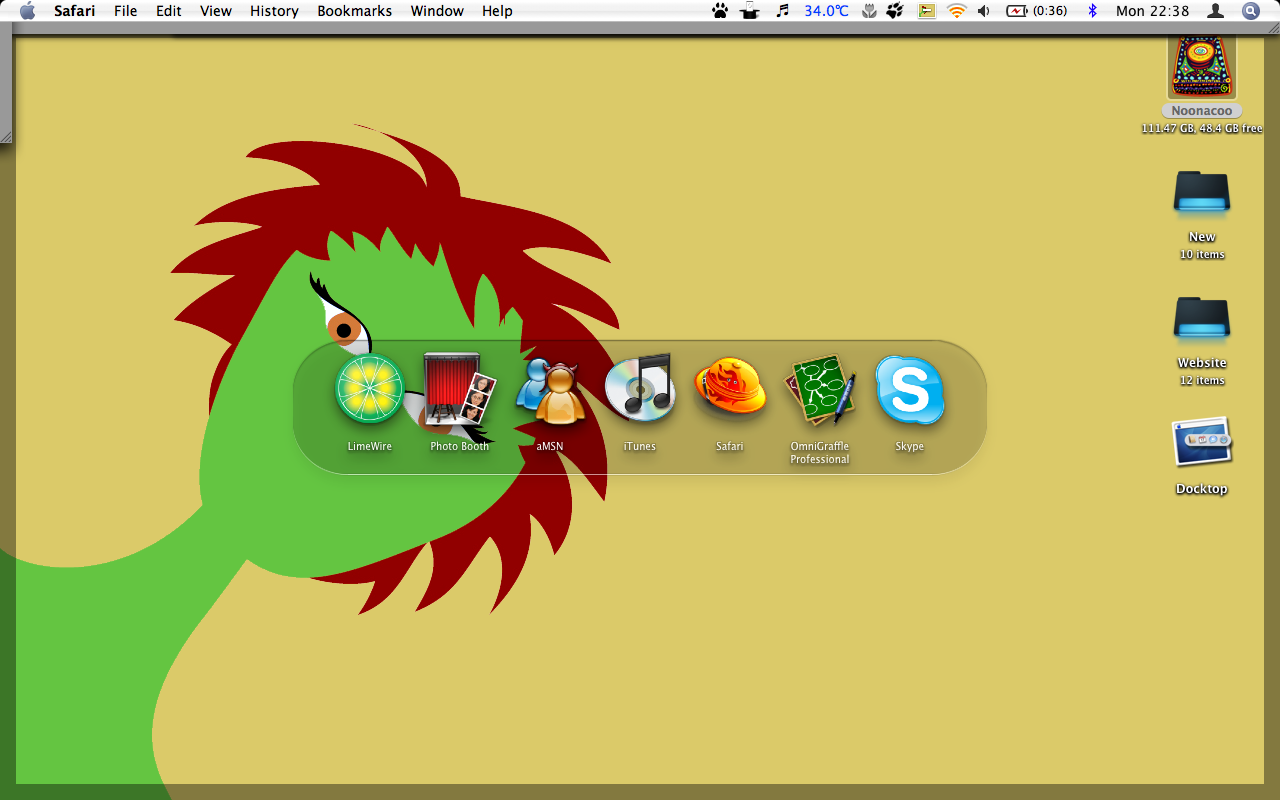This screenshot has width=1280, height=800.
Task: Click the double paw prints menu bar icon
Action: click(896, 11)
